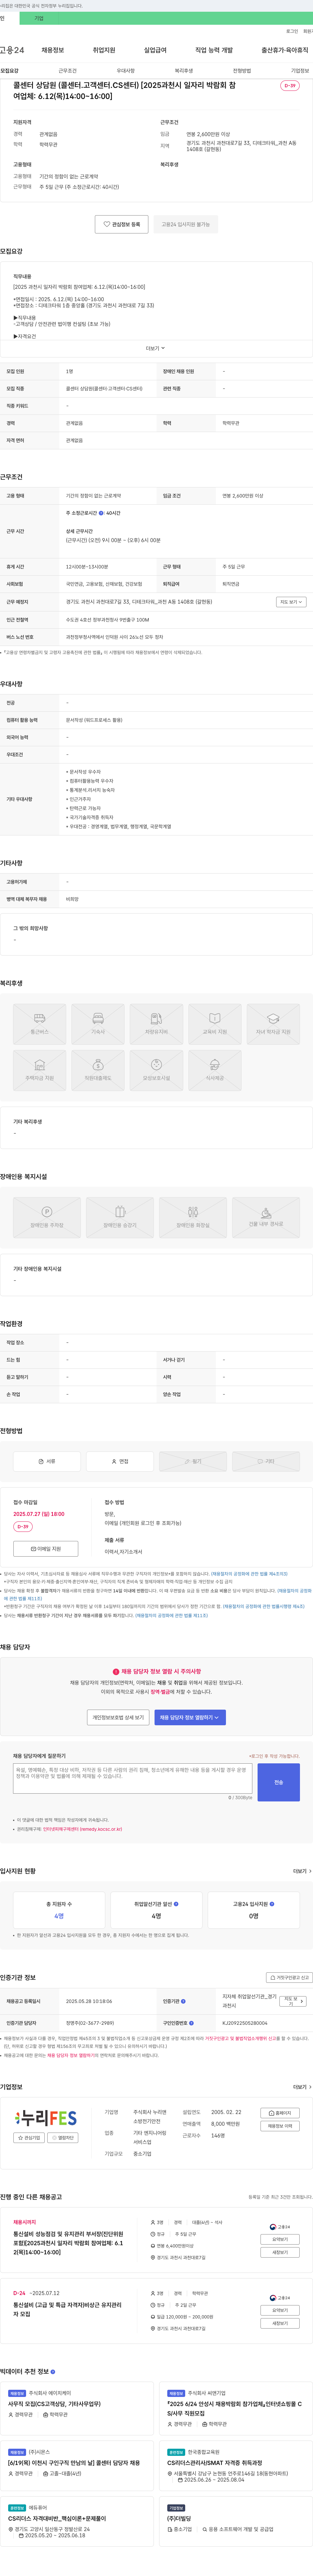Click the 로그인 link
313x2576 pixels.
[x=292, y=31]
